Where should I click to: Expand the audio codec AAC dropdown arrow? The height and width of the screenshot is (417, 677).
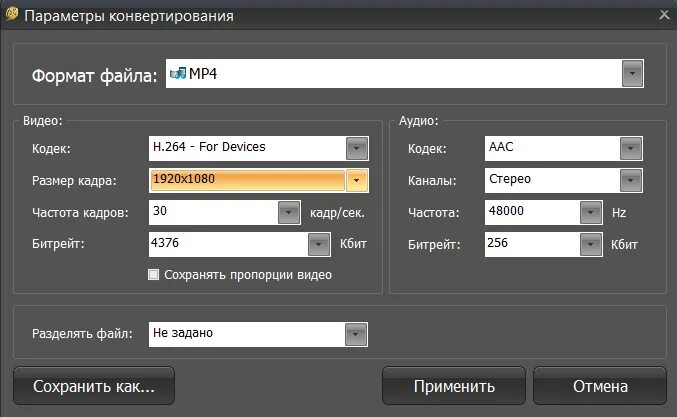click(x=631, y=148)
